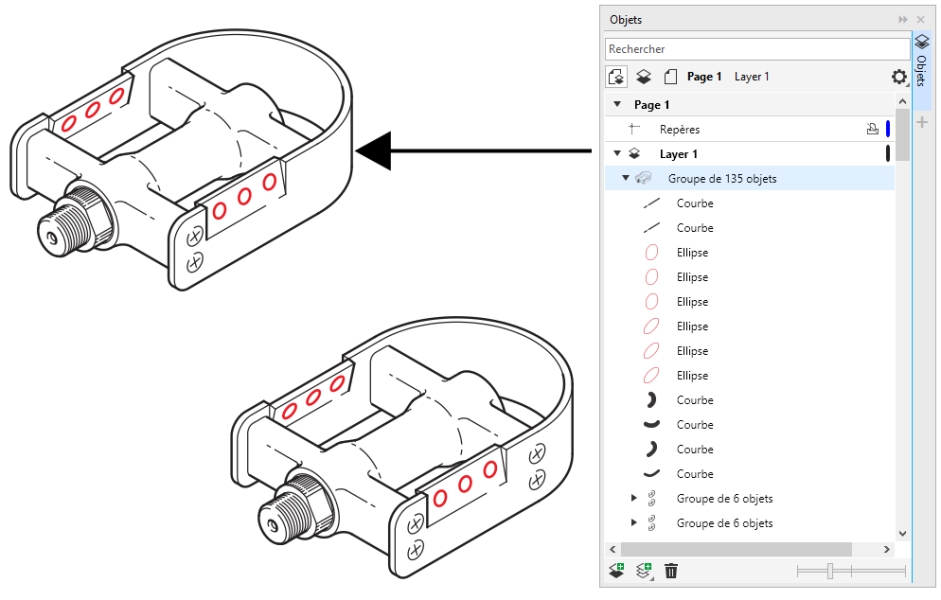The width and height of the screenshot is (941, 600).
Task: Click the blank page icon beside Page 1
Action: pos(670,77)
